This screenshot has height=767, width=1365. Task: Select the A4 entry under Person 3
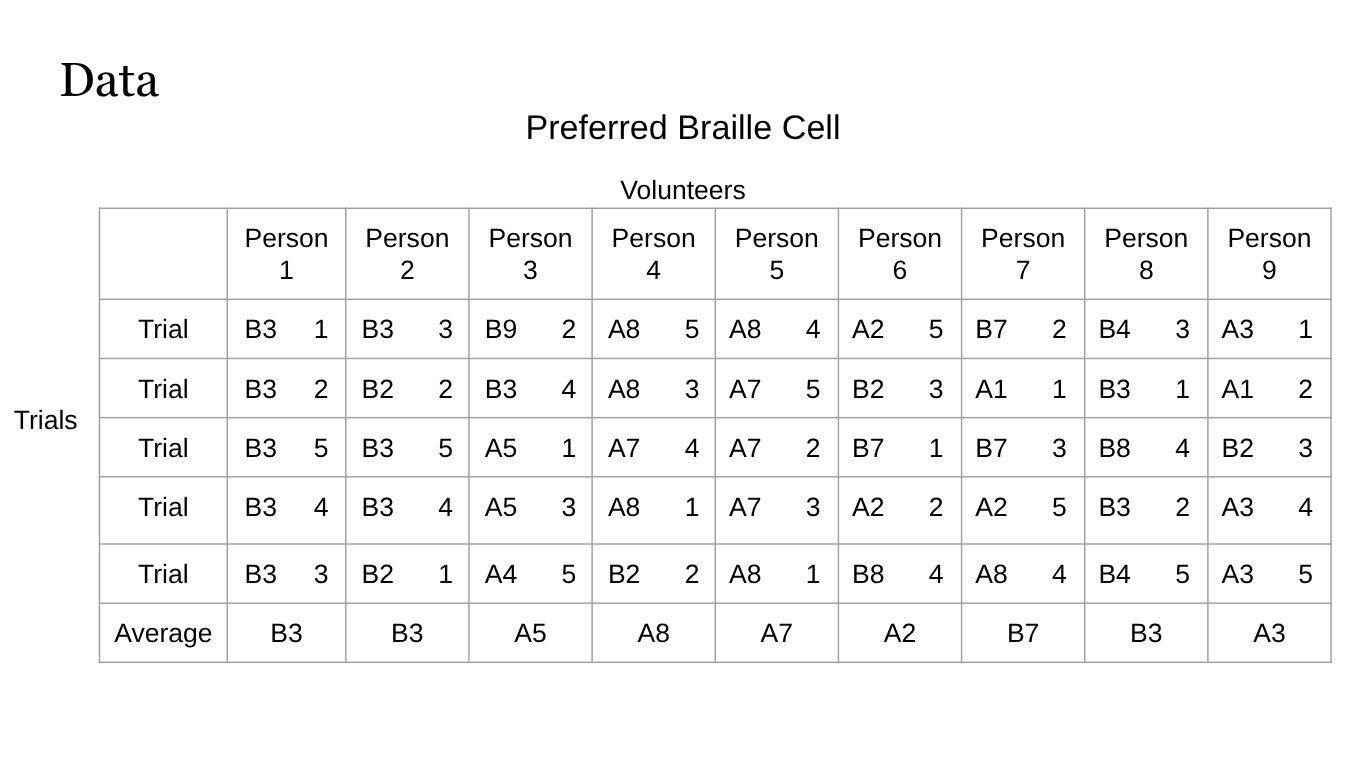501,575
